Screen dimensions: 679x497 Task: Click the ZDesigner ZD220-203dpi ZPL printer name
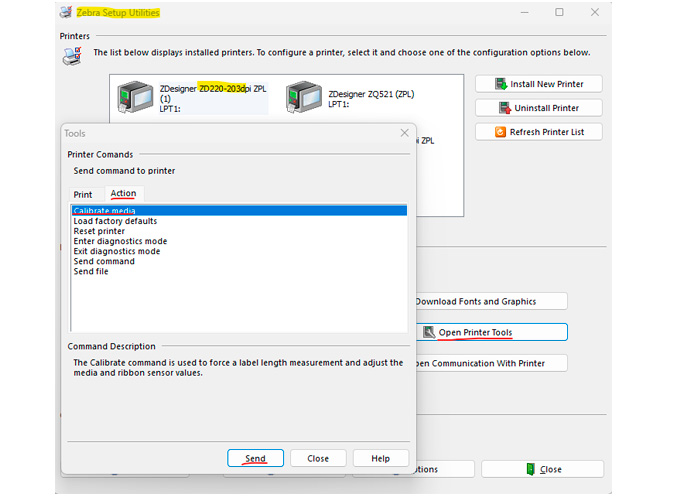pyautogui.click(x=213, y=94)
